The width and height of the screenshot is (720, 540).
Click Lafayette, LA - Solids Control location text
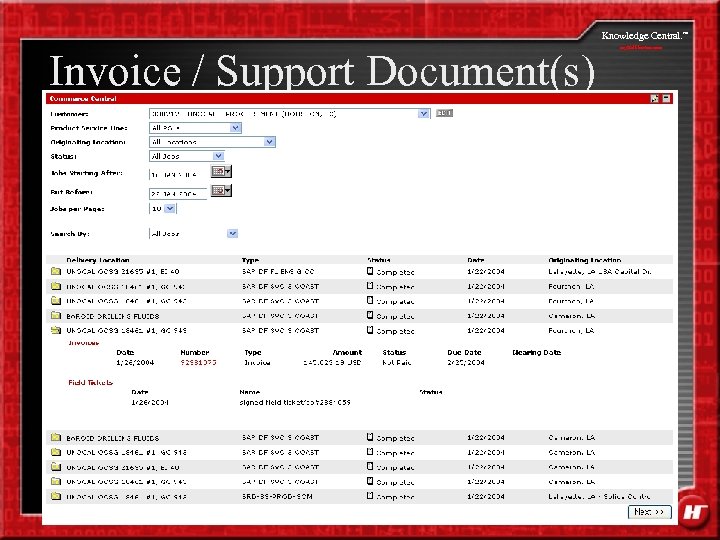pos(599,496)
